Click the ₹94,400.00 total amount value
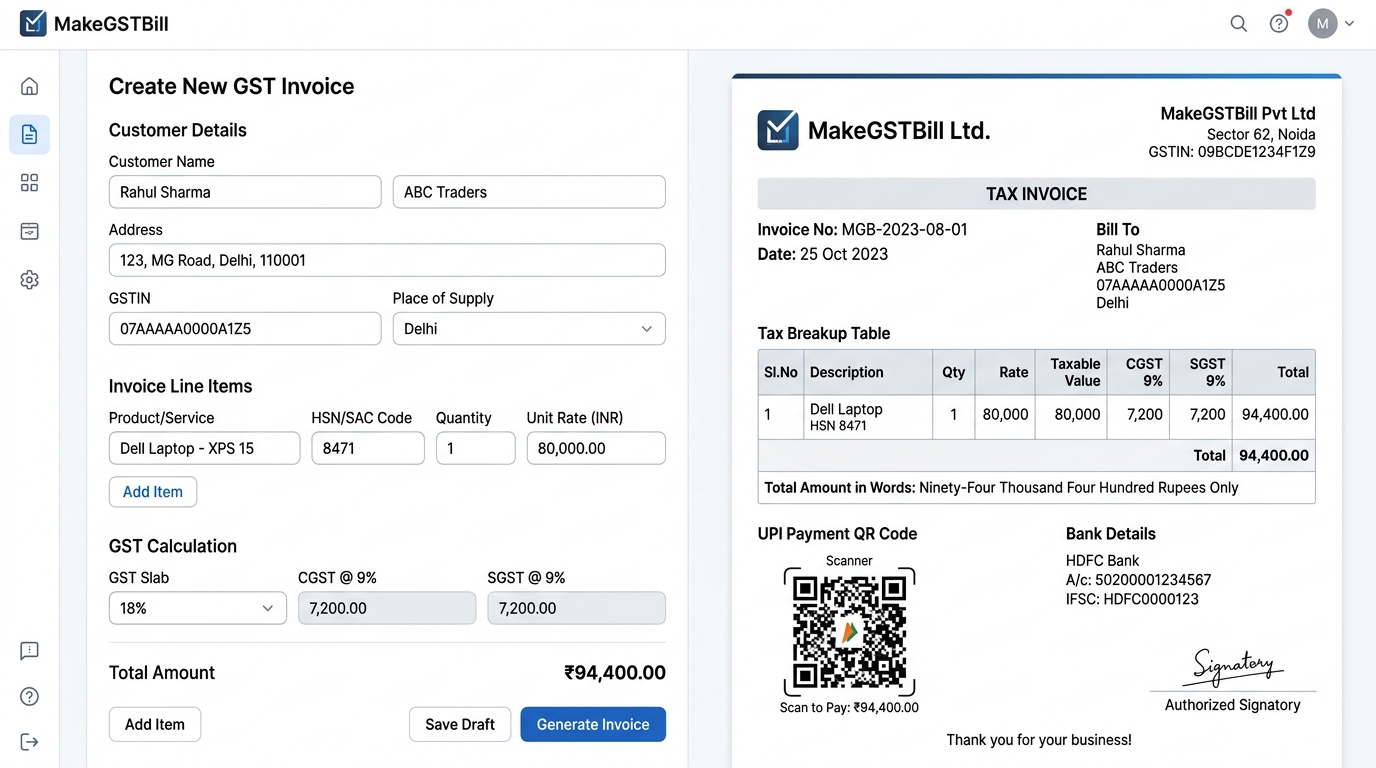 615,673
